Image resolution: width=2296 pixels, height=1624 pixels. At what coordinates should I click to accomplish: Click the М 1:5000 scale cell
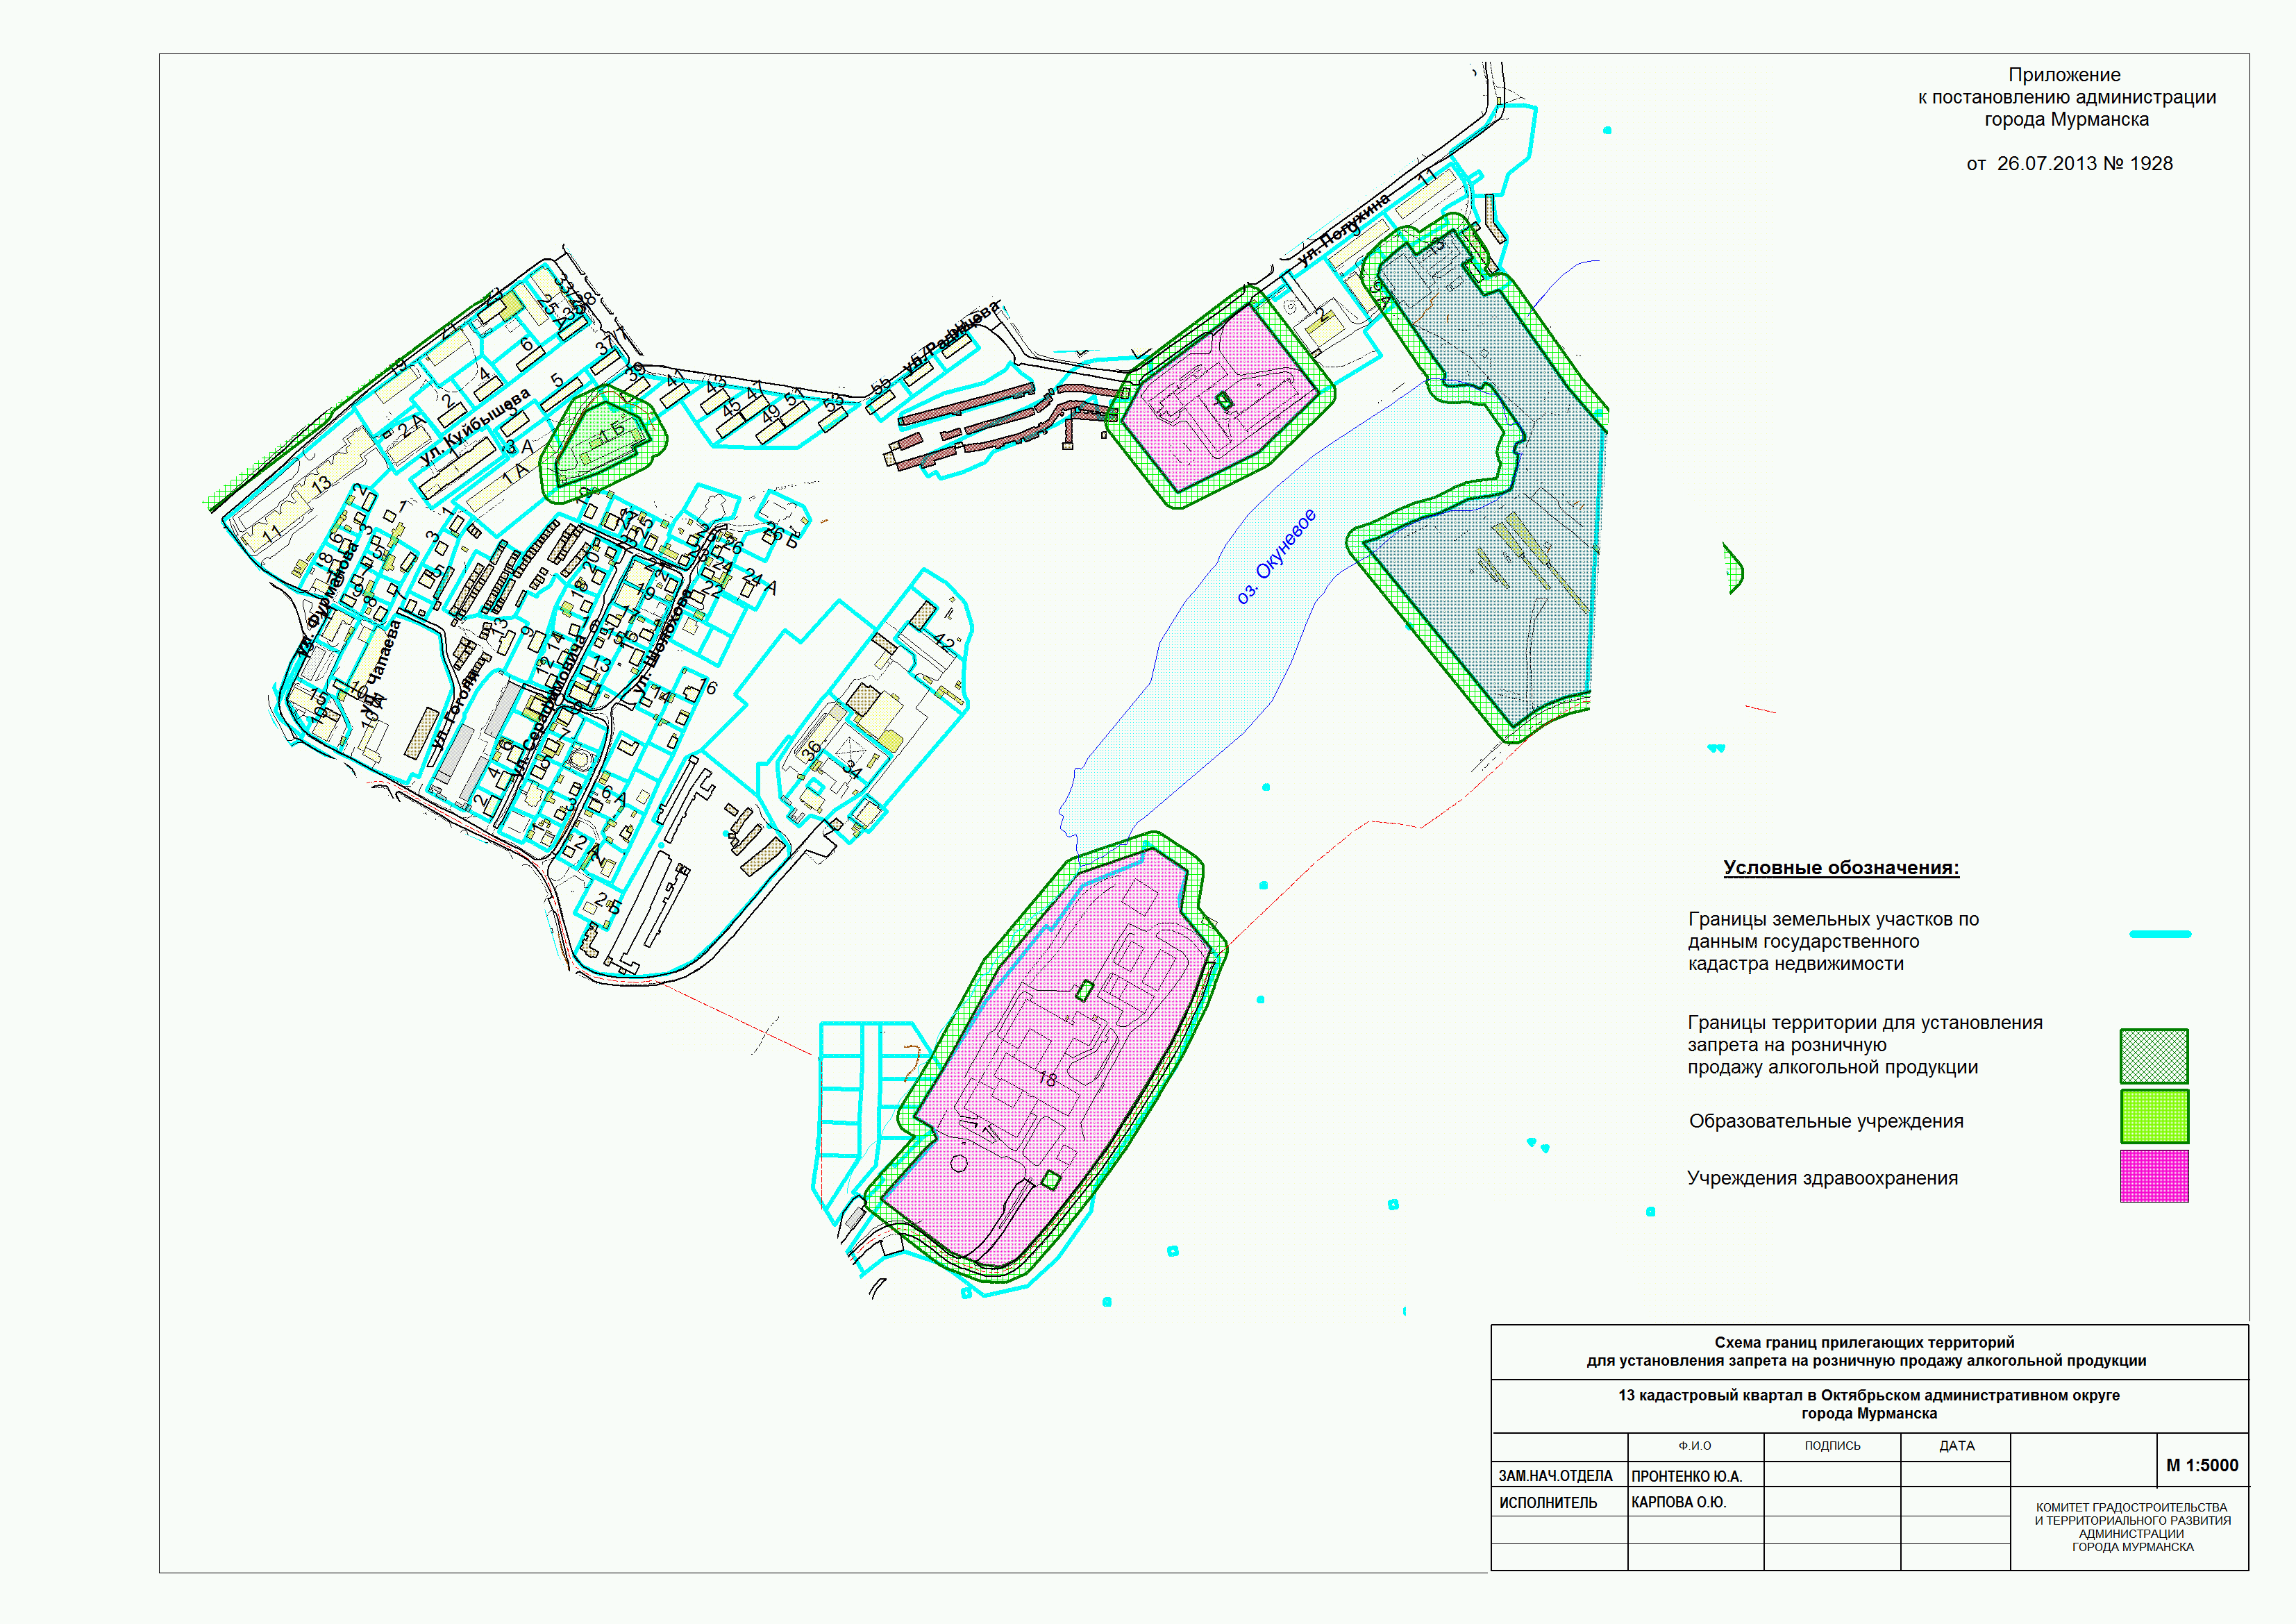[x=2202, y=1465]
